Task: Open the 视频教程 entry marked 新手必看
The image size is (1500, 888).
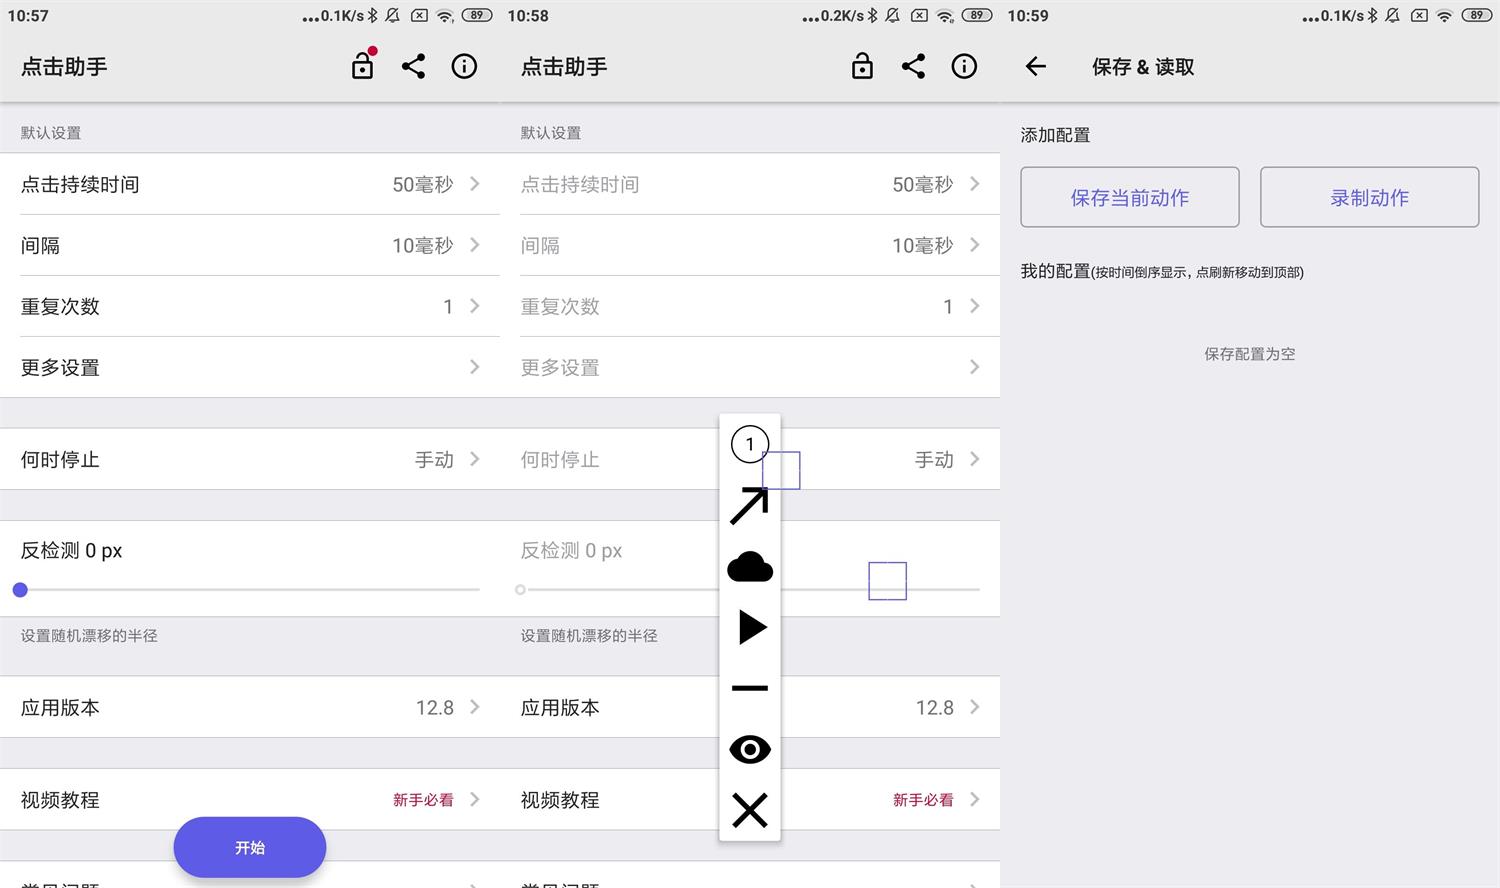Action: (250, 799)
